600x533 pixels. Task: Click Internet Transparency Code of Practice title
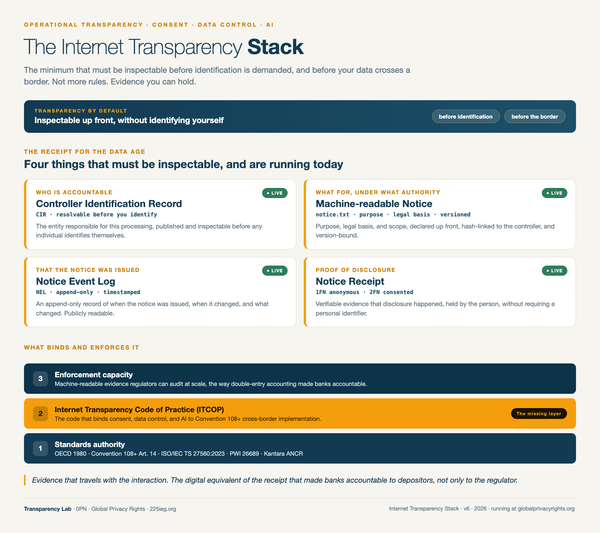[x=139, y=409]
